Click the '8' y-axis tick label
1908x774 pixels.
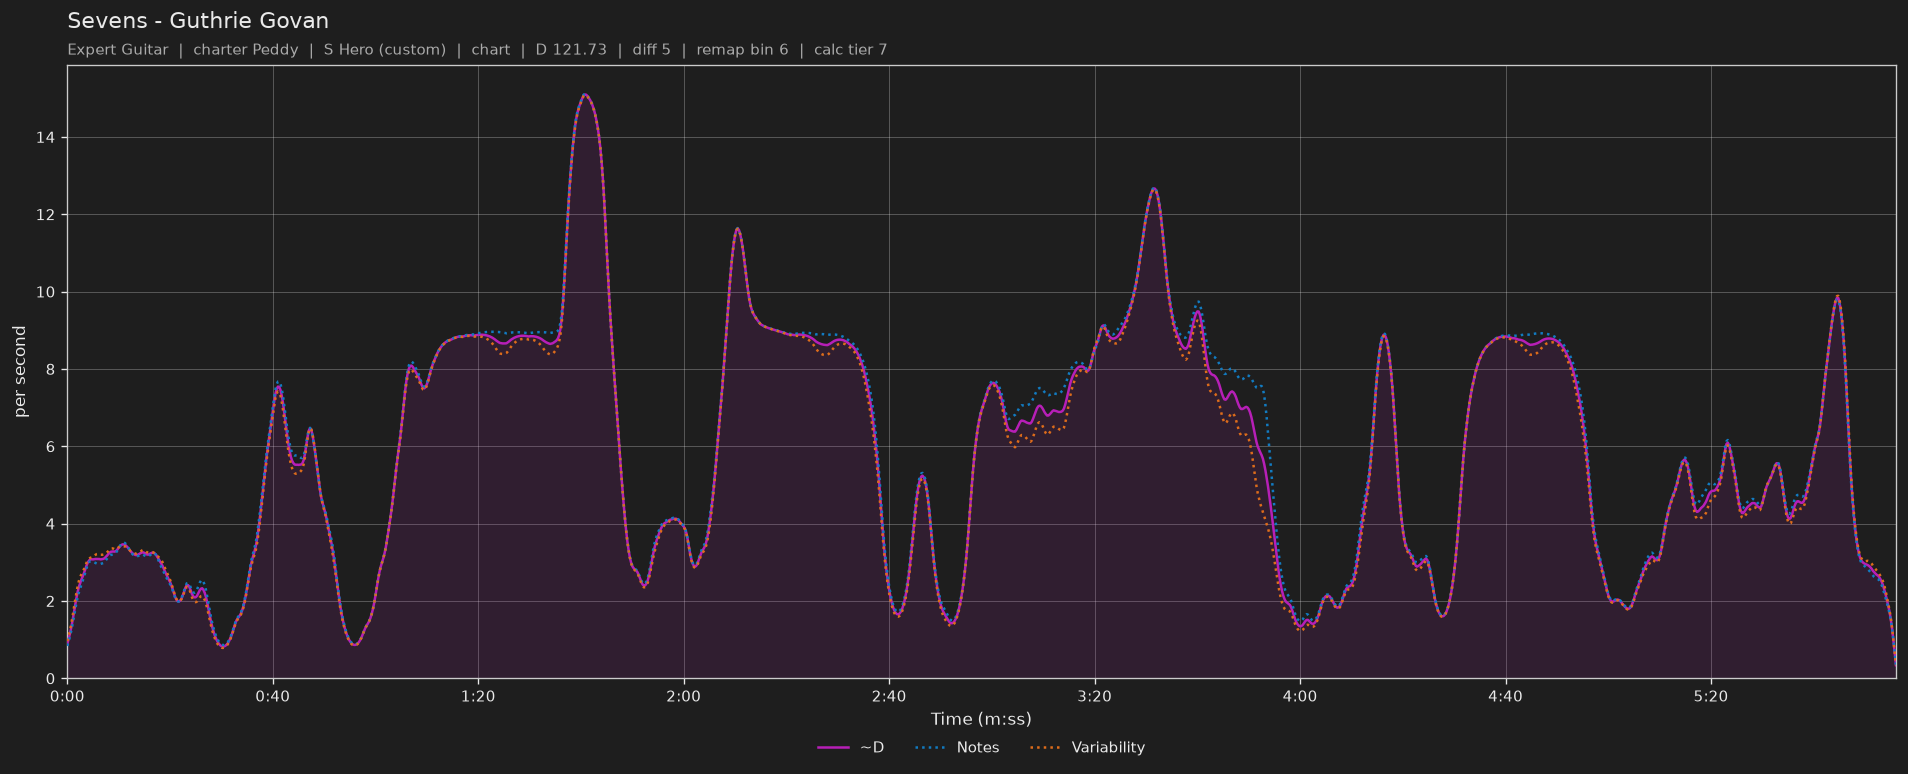(x=53, y=370)
